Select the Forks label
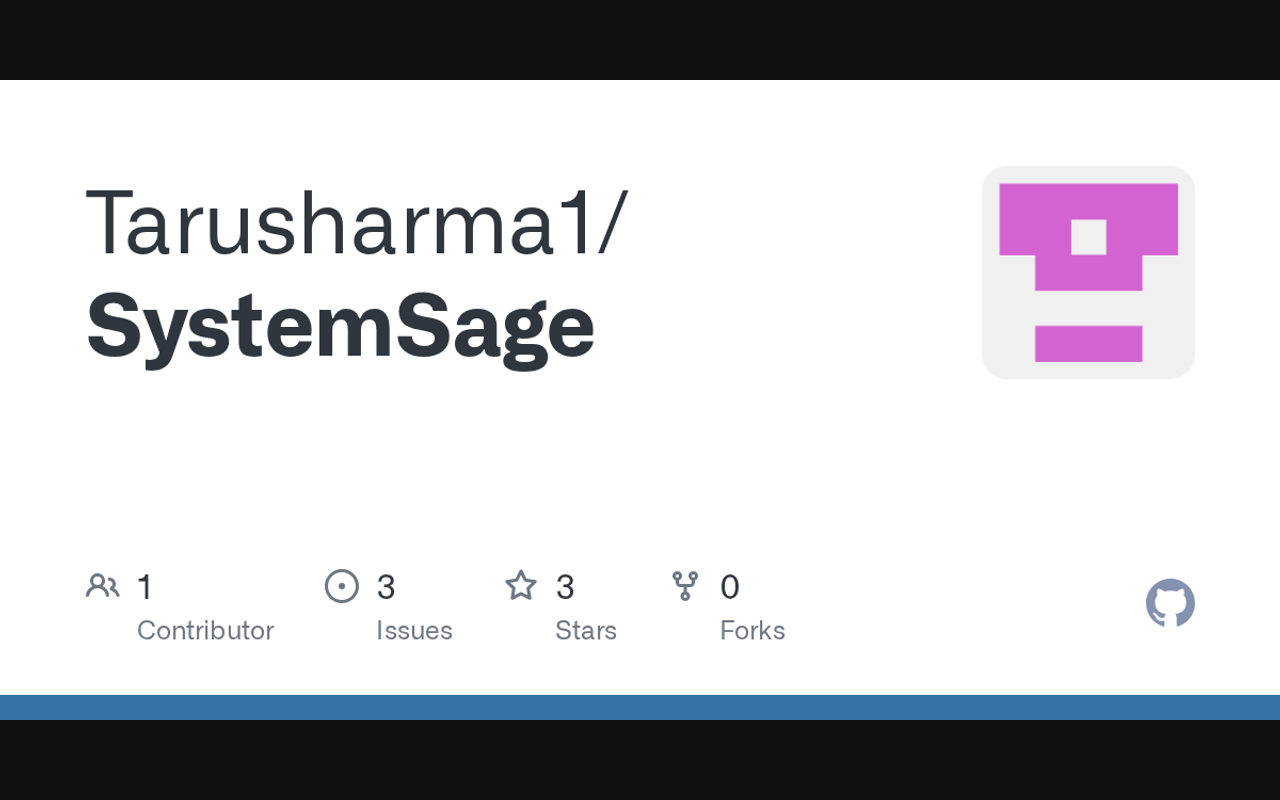Screen dimensions: 1280x800 pyautogui.click(x=752, y=630)
